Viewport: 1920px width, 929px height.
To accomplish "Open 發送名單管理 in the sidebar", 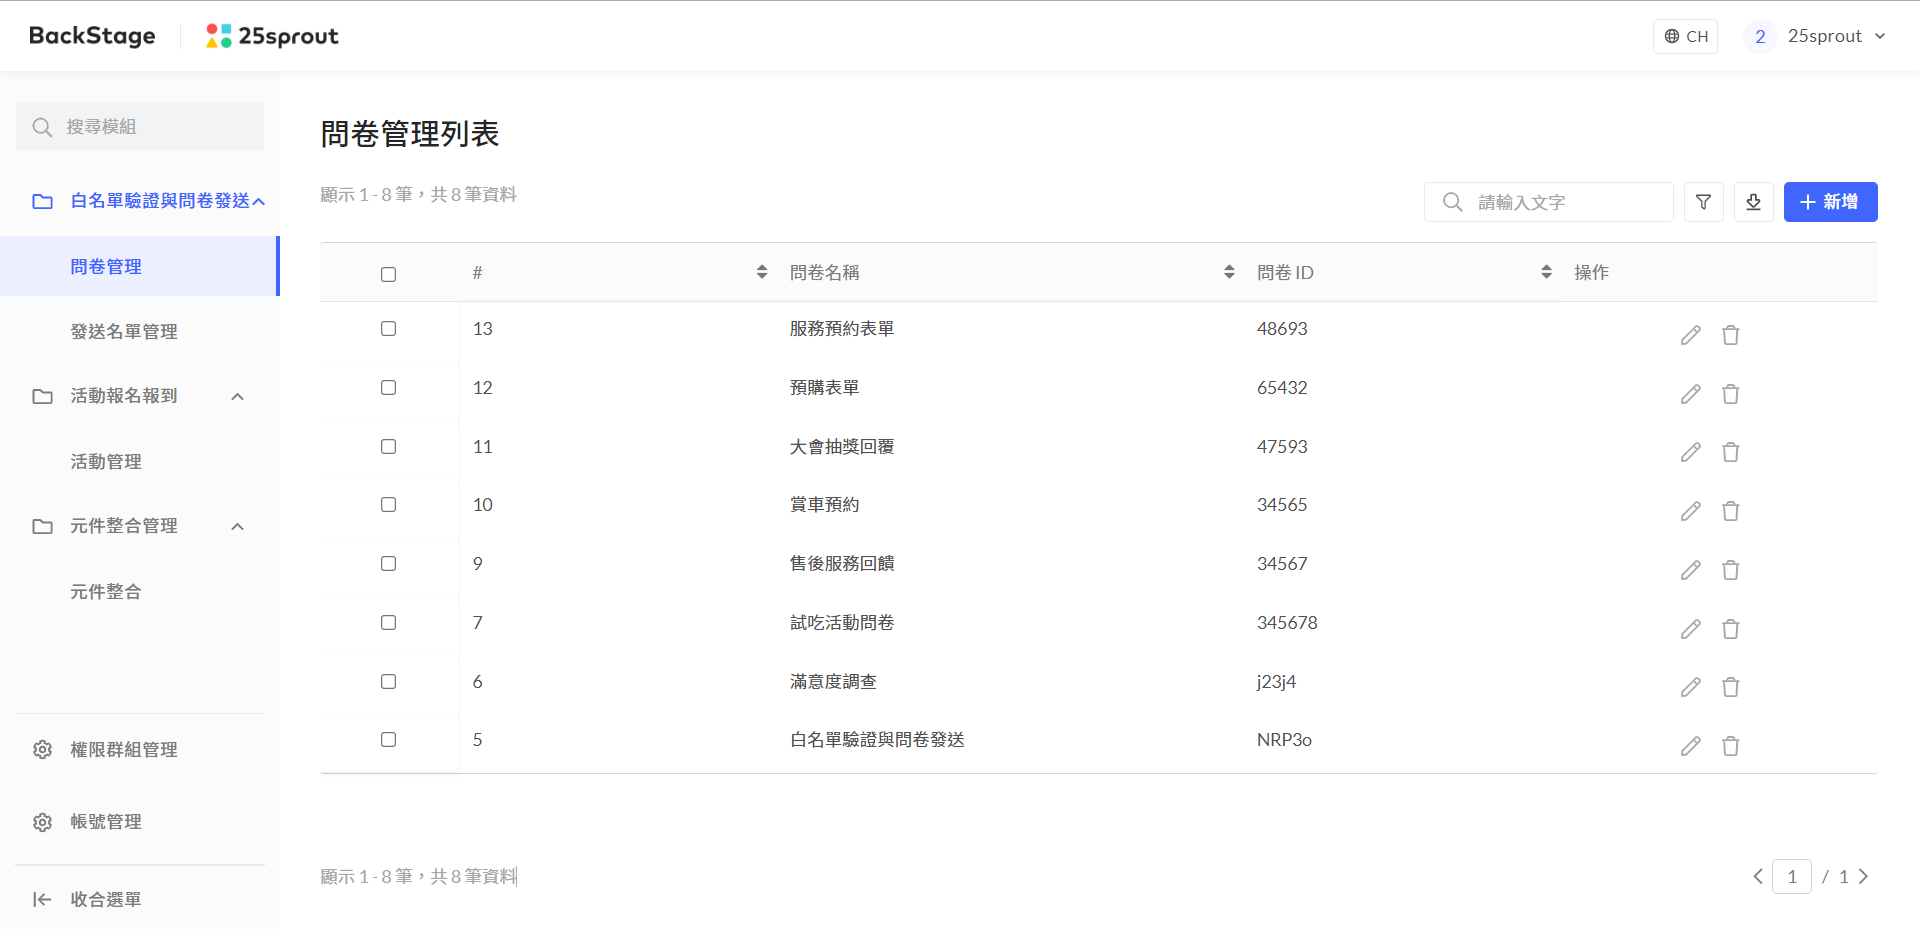I will (x=124, y=332).
